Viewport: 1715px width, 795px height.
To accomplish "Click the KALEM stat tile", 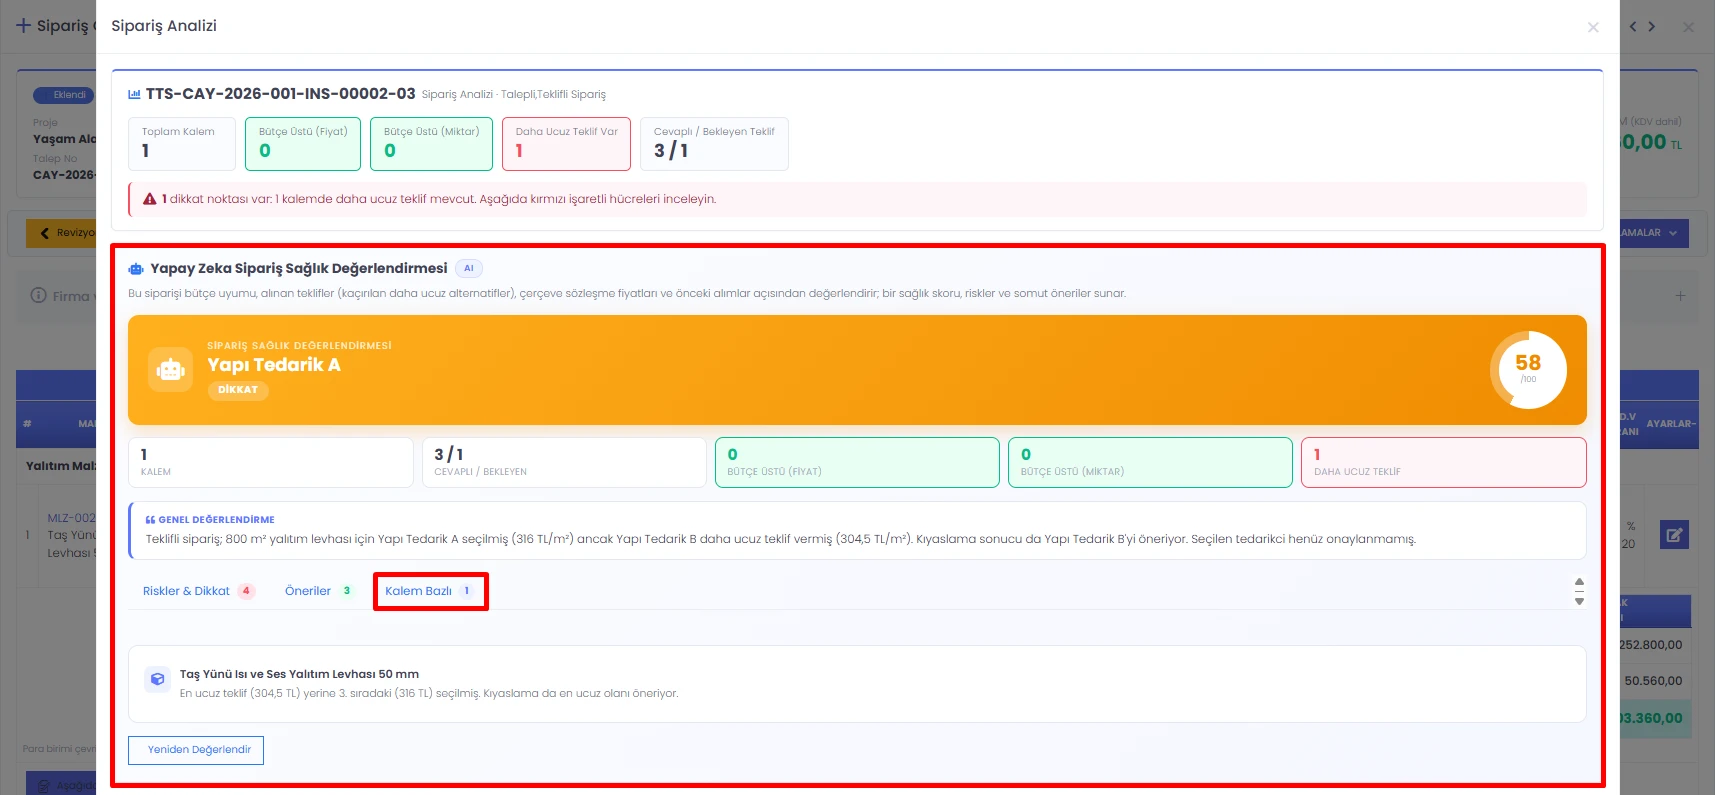I will pyautogui.click(x=271, y=462).
